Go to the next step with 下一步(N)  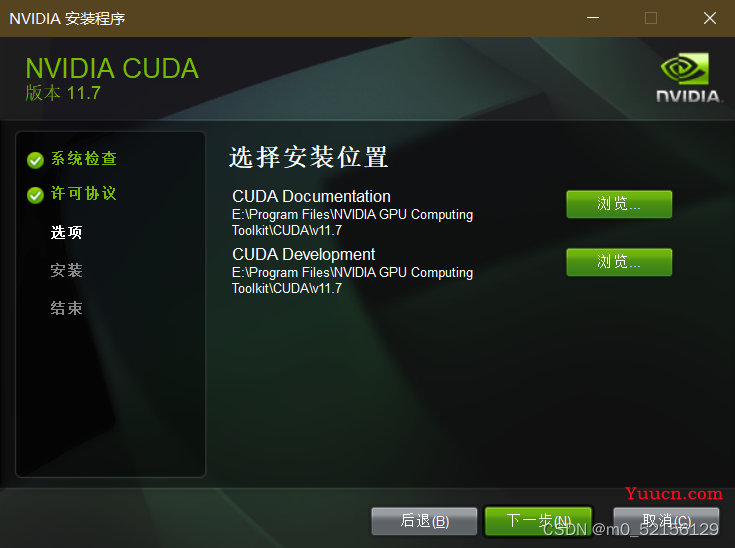click(538, 521)
